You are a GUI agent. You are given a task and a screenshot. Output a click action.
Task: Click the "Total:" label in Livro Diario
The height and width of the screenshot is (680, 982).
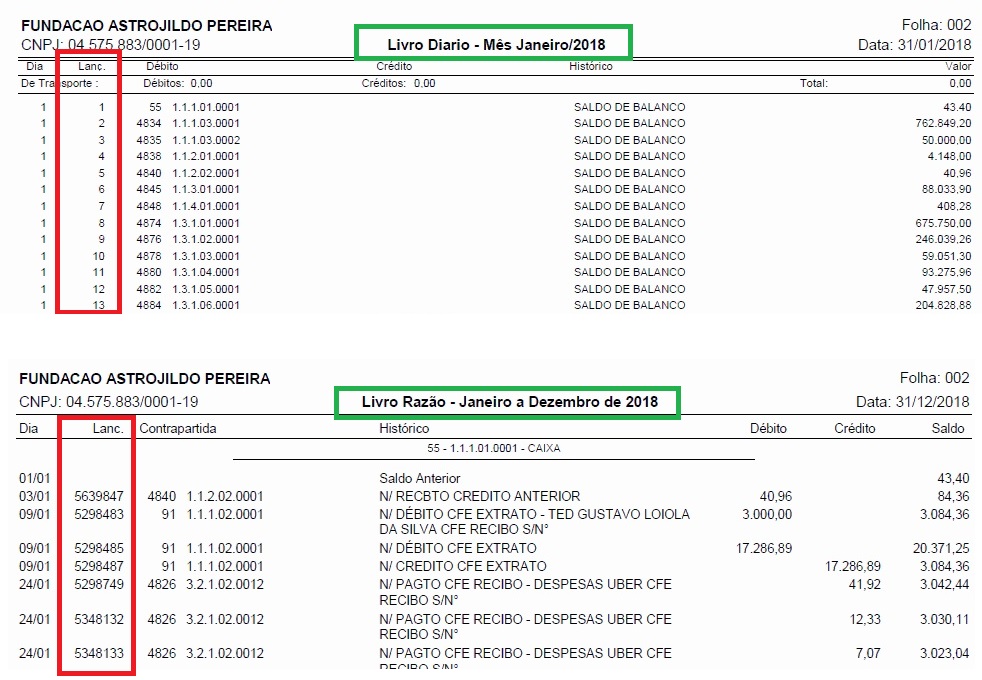tap(814, 83)
